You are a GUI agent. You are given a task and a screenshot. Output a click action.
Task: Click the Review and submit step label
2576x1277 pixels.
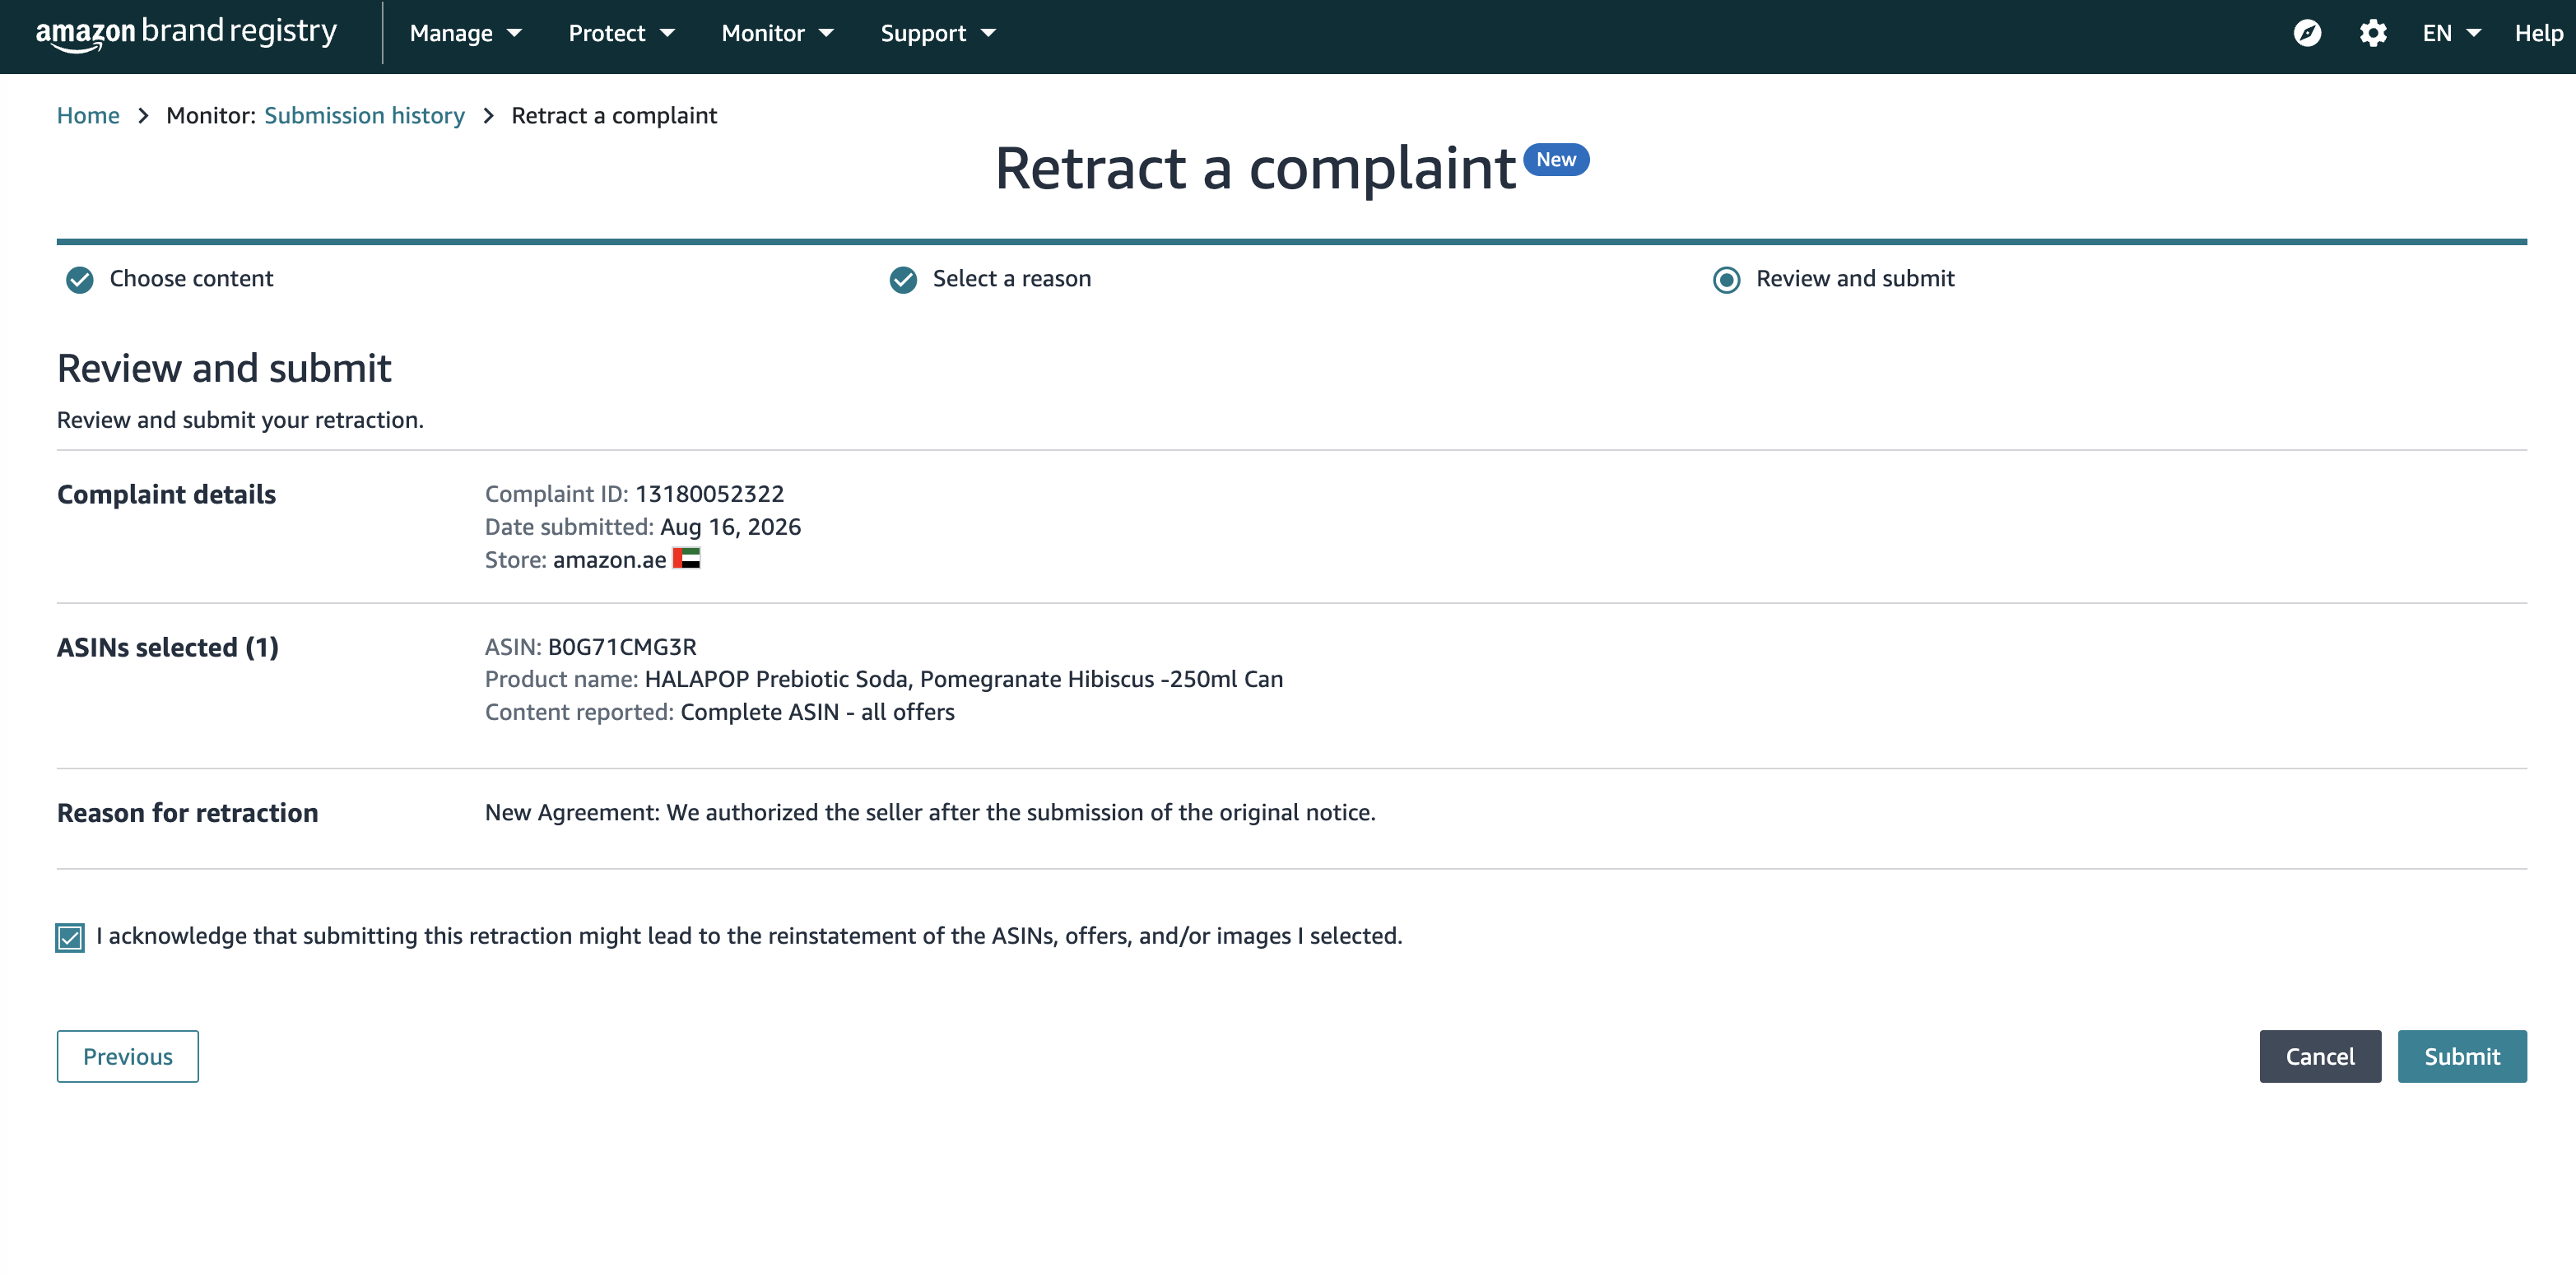pyautogui.click(x=1855, y=278)
